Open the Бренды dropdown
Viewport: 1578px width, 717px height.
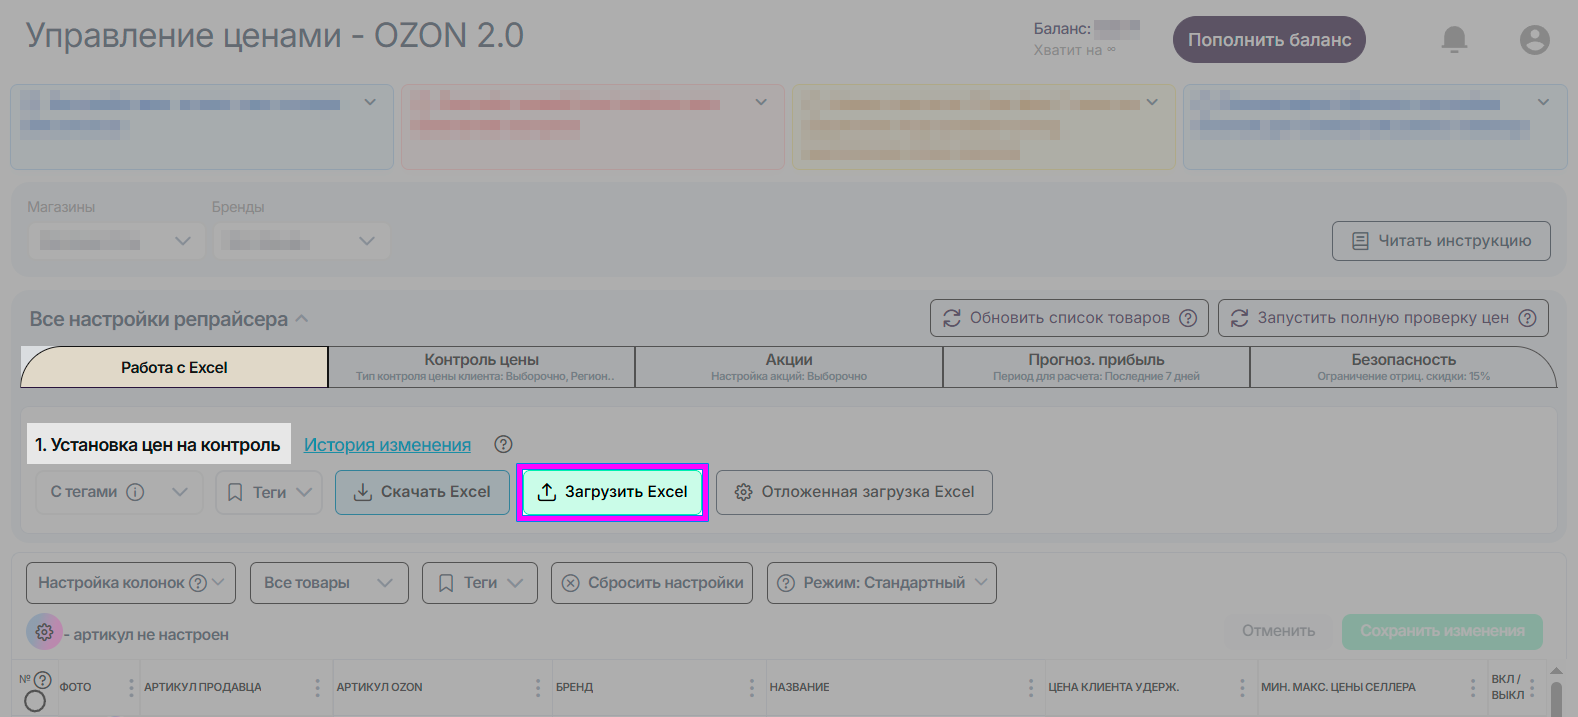click(301, 241)
